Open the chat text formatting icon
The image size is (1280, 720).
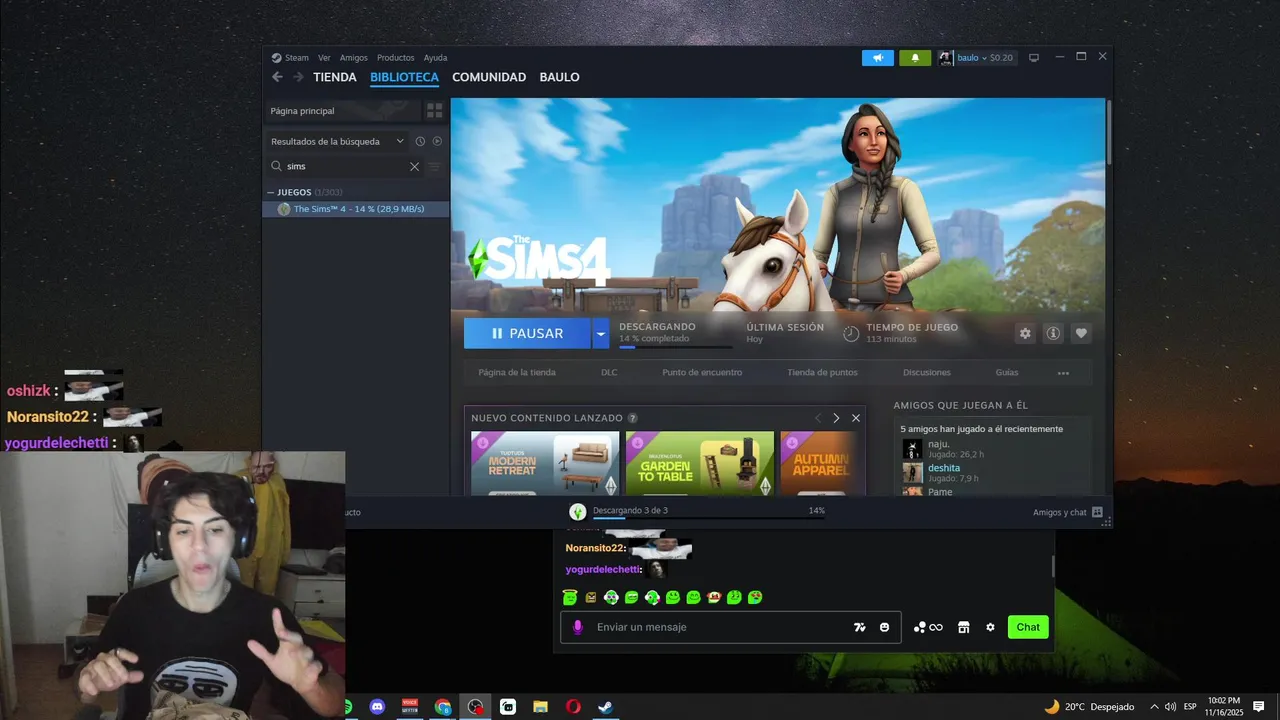[x=859, y=627]
